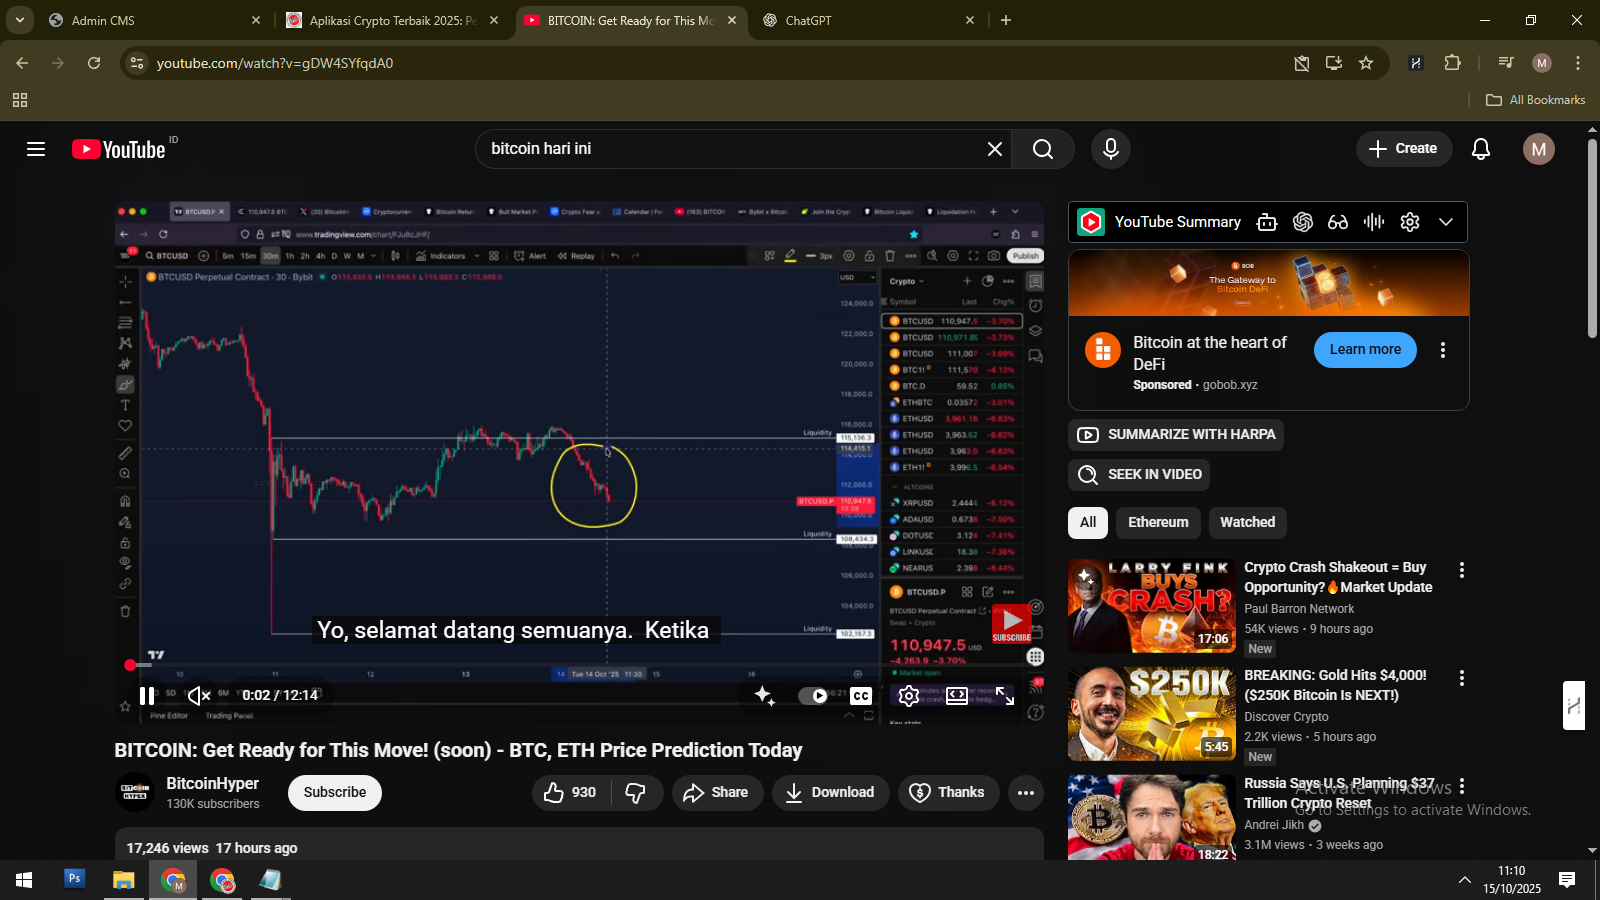1600x900 pixels.
Task: Open YouTube hamburger guide menu
Action: (36, 149)
